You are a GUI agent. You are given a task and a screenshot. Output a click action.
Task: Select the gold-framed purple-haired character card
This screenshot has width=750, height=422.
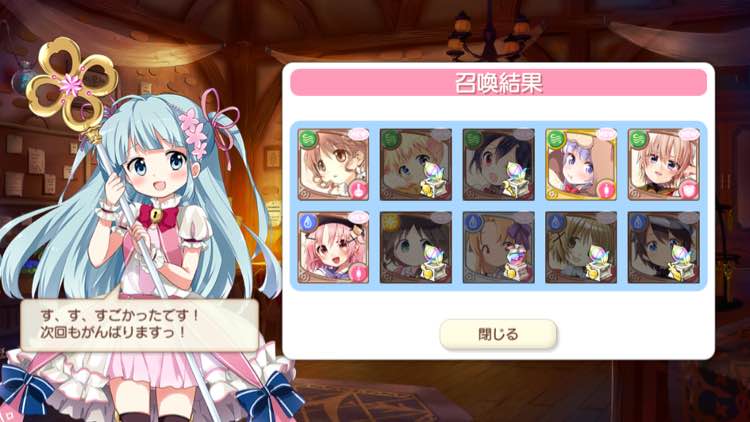click(581, 164)
